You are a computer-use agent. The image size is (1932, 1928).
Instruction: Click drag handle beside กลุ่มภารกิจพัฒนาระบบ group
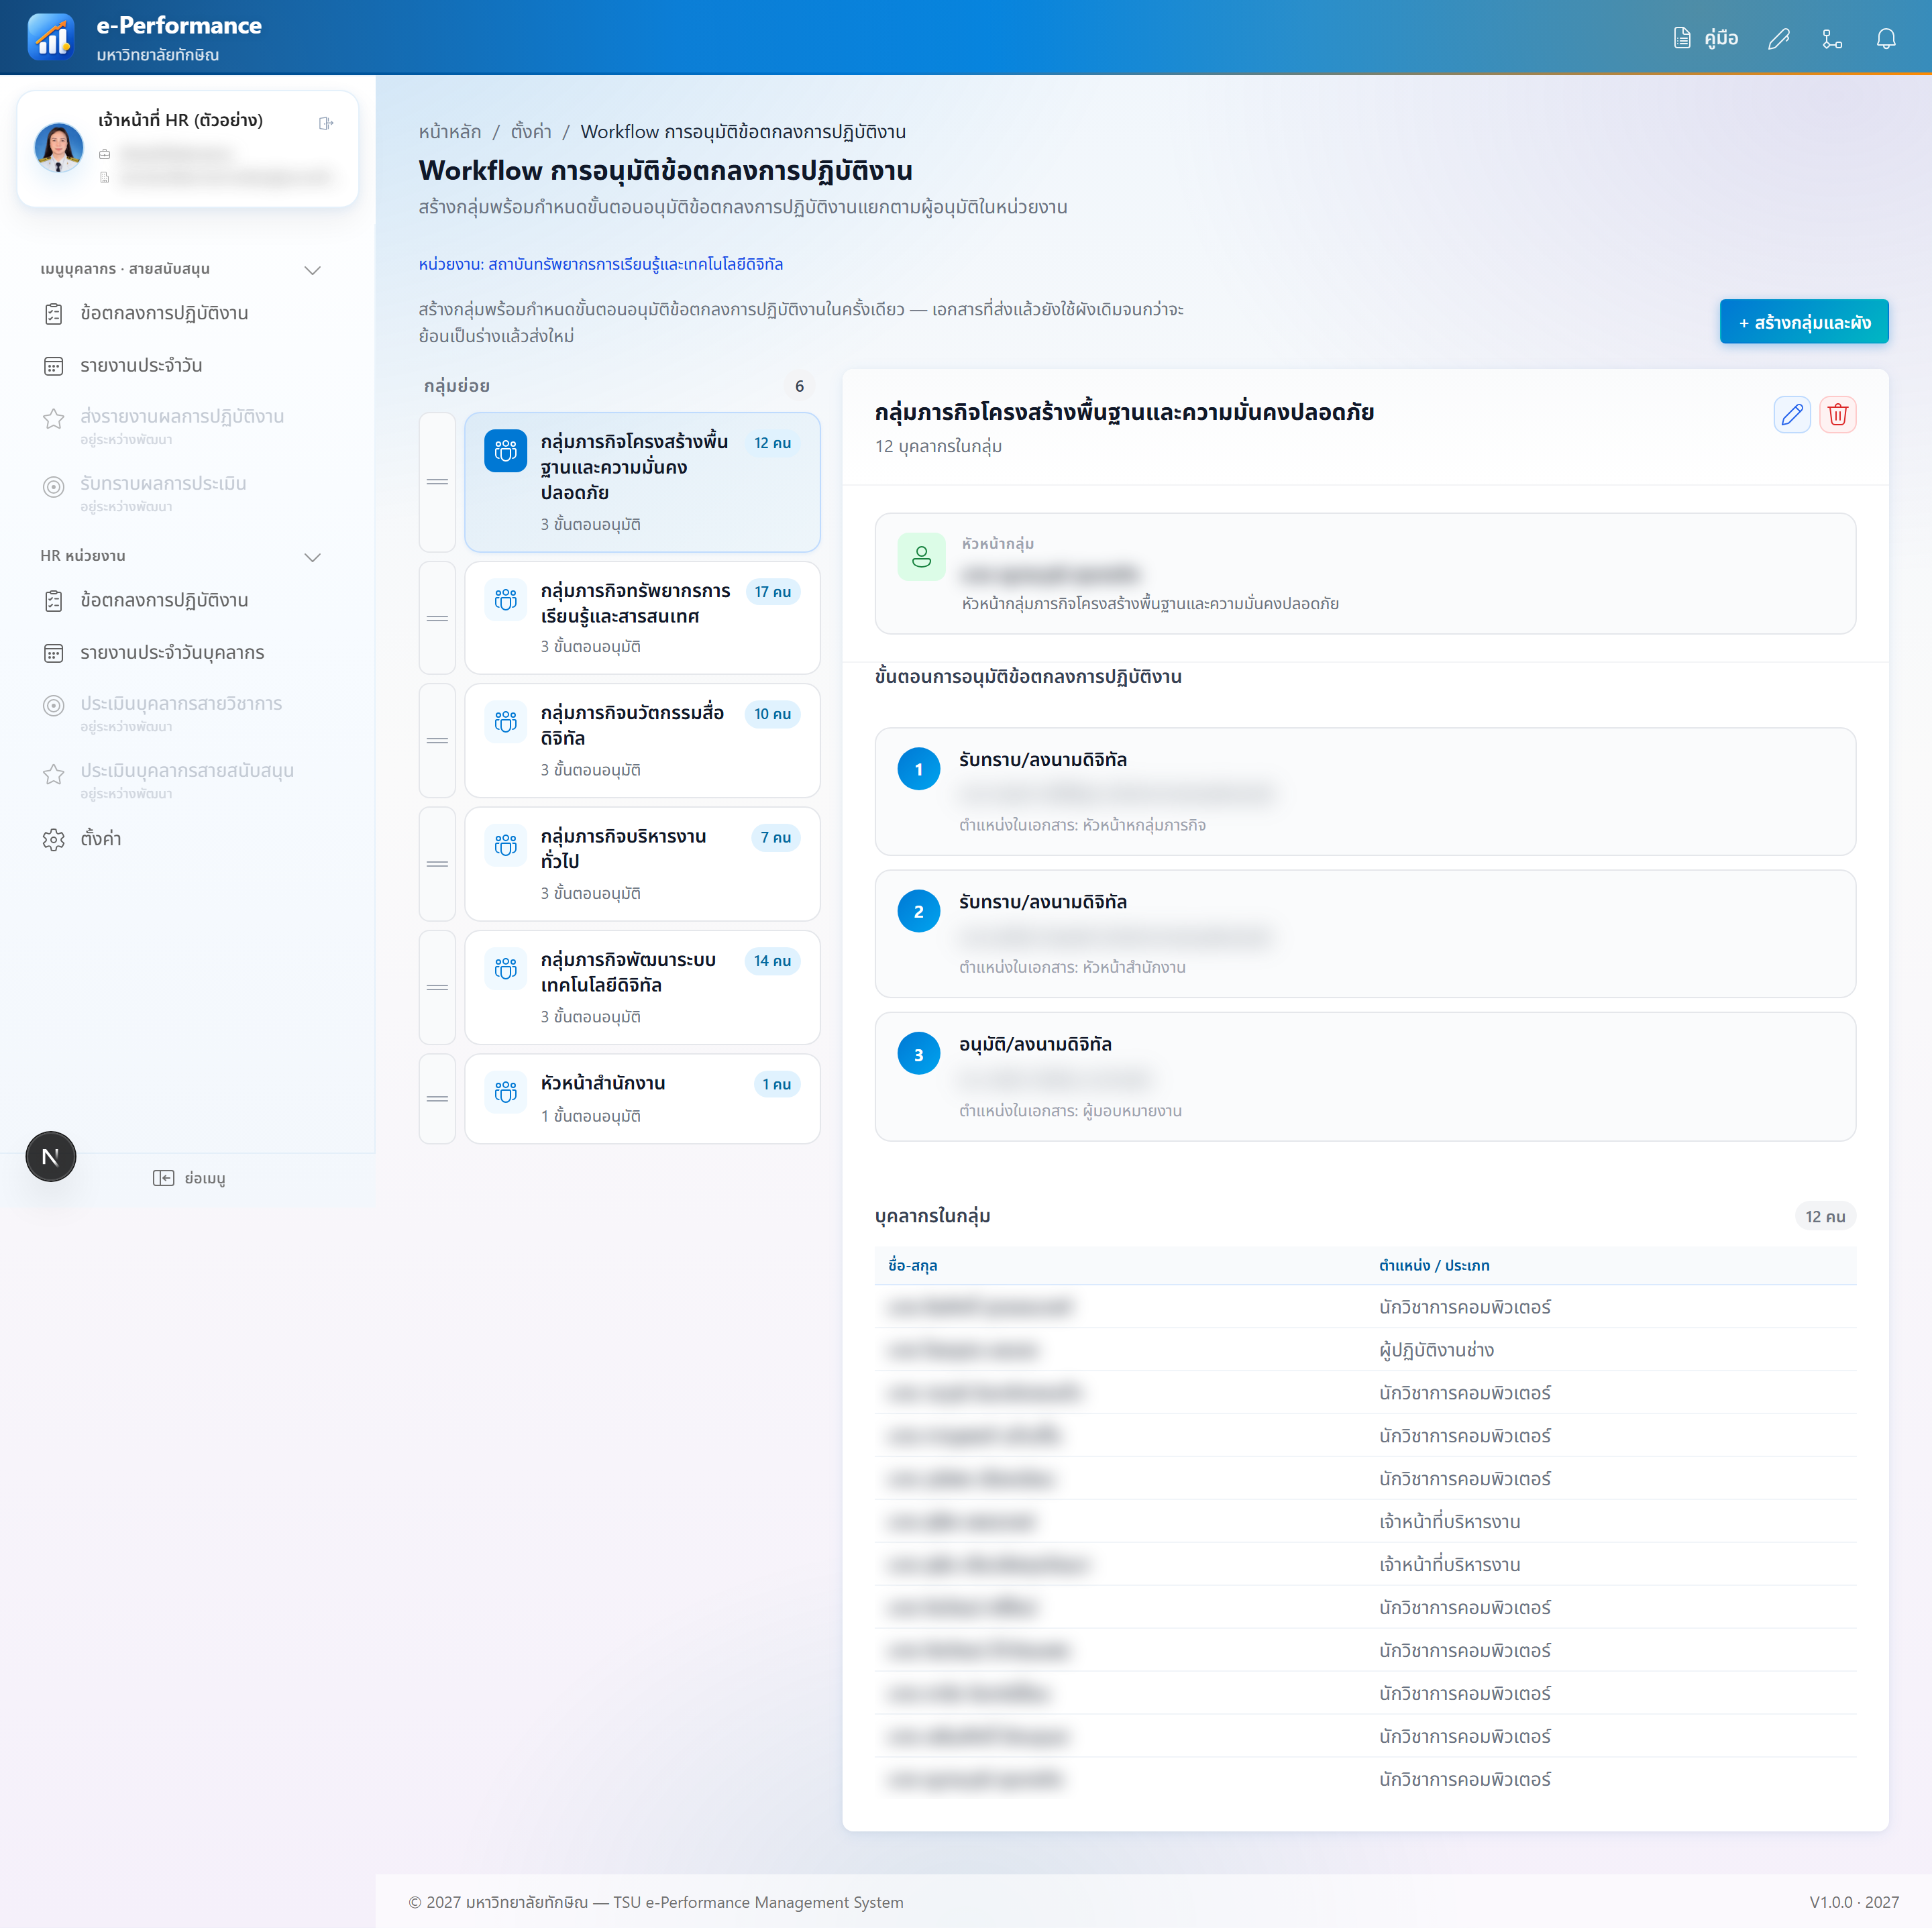[x=437, y=987]
